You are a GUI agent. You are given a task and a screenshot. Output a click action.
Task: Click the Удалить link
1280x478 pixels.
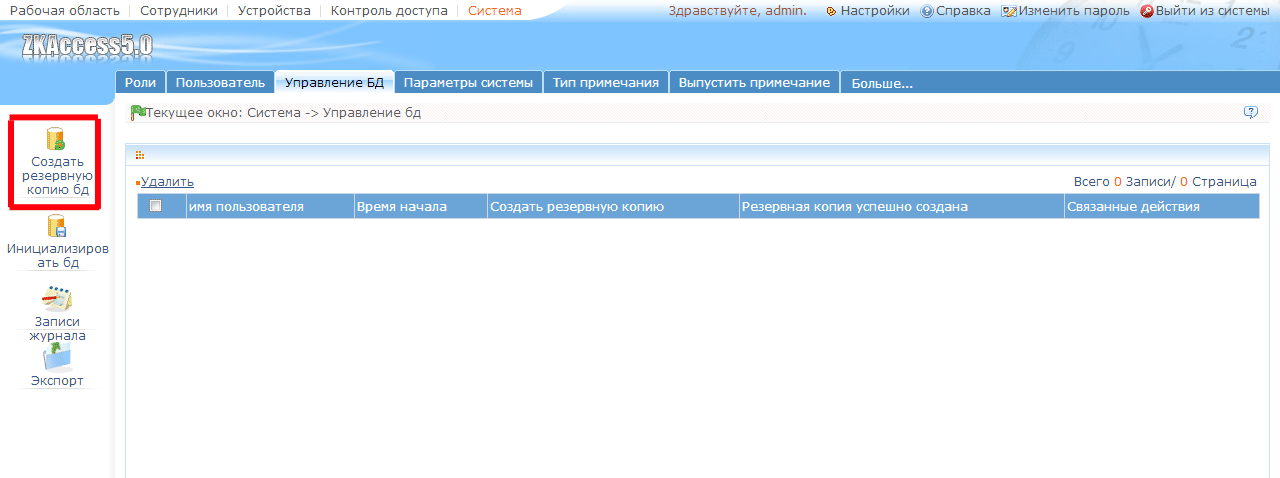click(167, 181)
